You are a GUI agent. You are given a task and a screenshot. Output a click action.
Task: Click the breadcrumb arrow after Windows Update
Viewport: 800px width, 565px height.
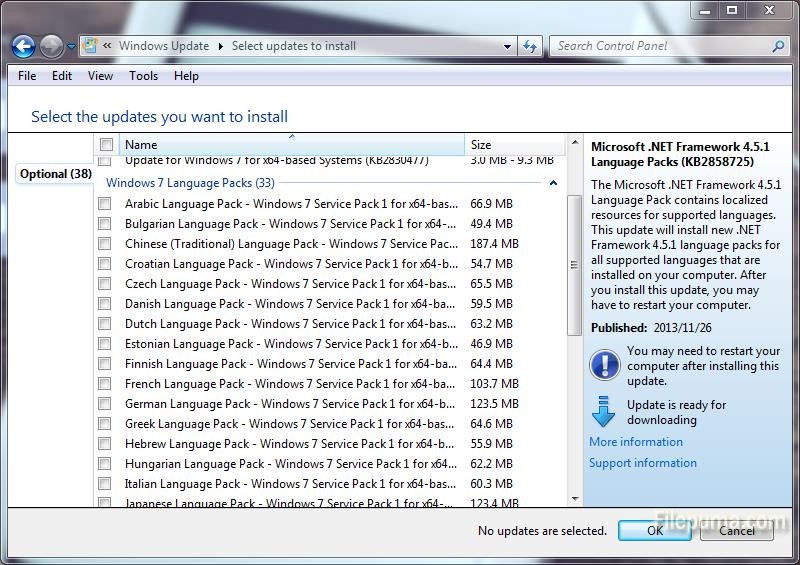tap(220, 46)
